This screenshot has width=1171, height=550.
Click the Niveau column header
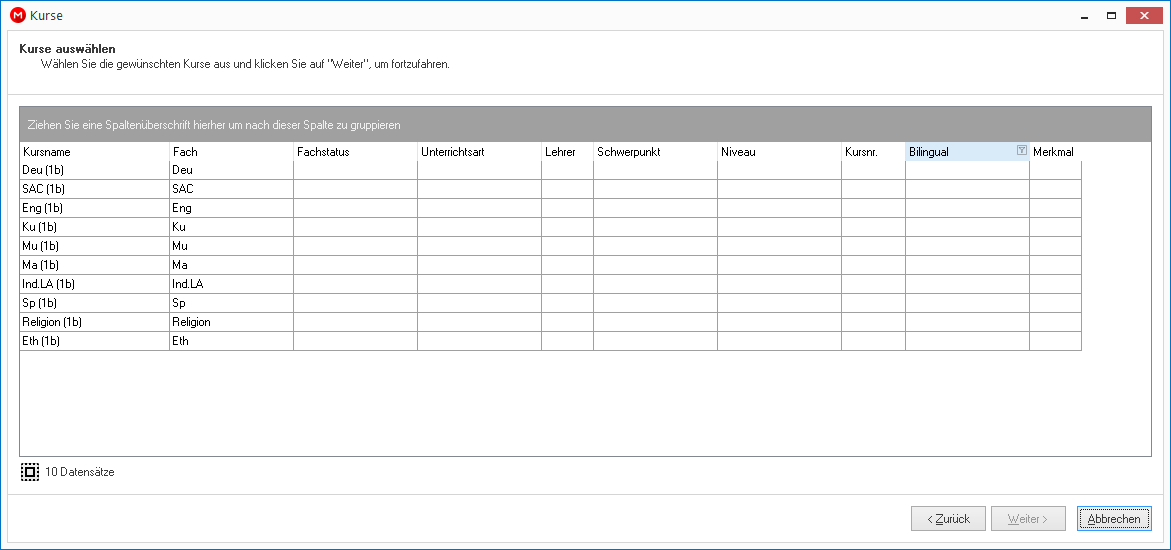pos(780,152)
